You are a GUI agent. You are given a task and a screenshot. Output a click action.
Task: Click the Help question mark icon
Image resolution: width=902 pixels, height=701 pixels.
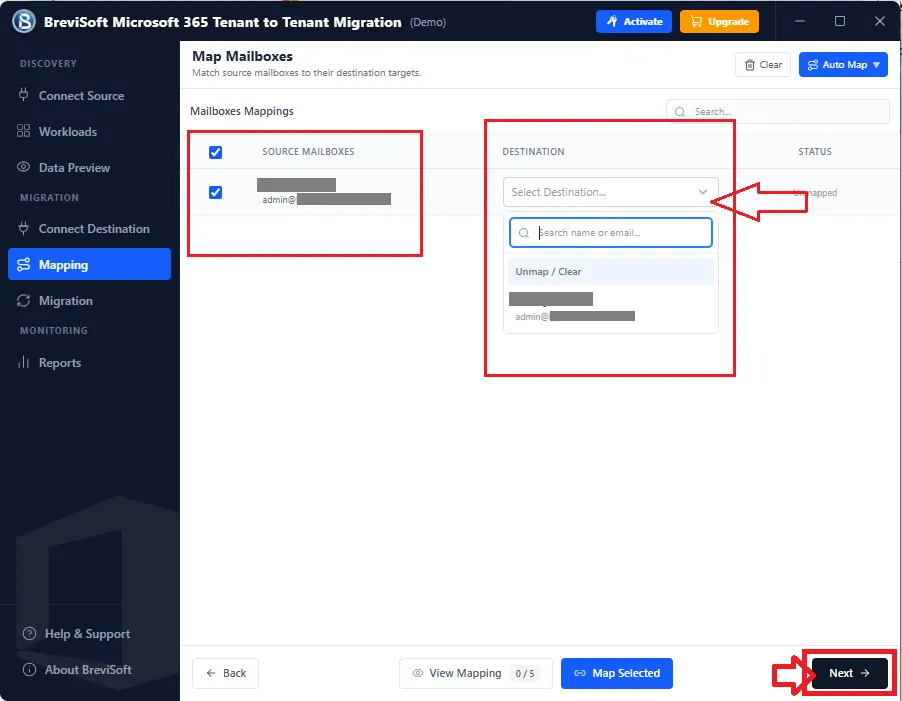pyautogui.click(x=29, y=634)
